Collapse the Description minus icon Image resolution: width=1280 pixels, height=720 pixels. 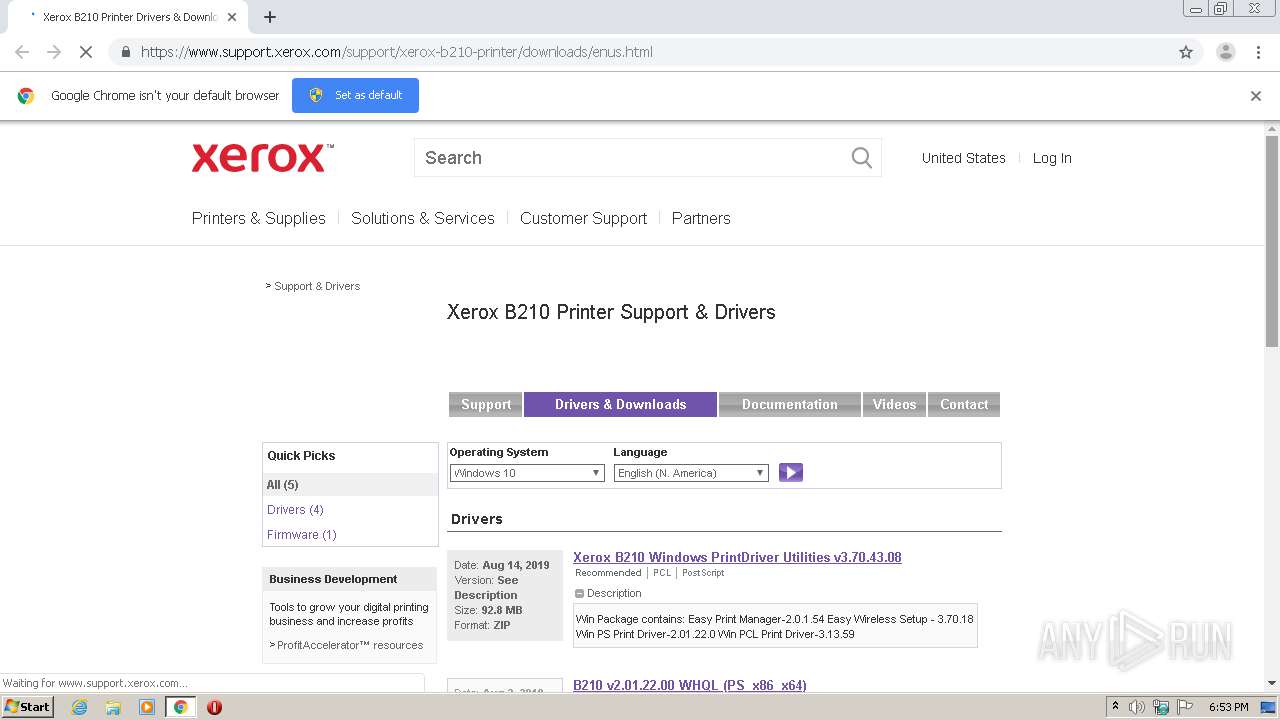tap(579, 594)
